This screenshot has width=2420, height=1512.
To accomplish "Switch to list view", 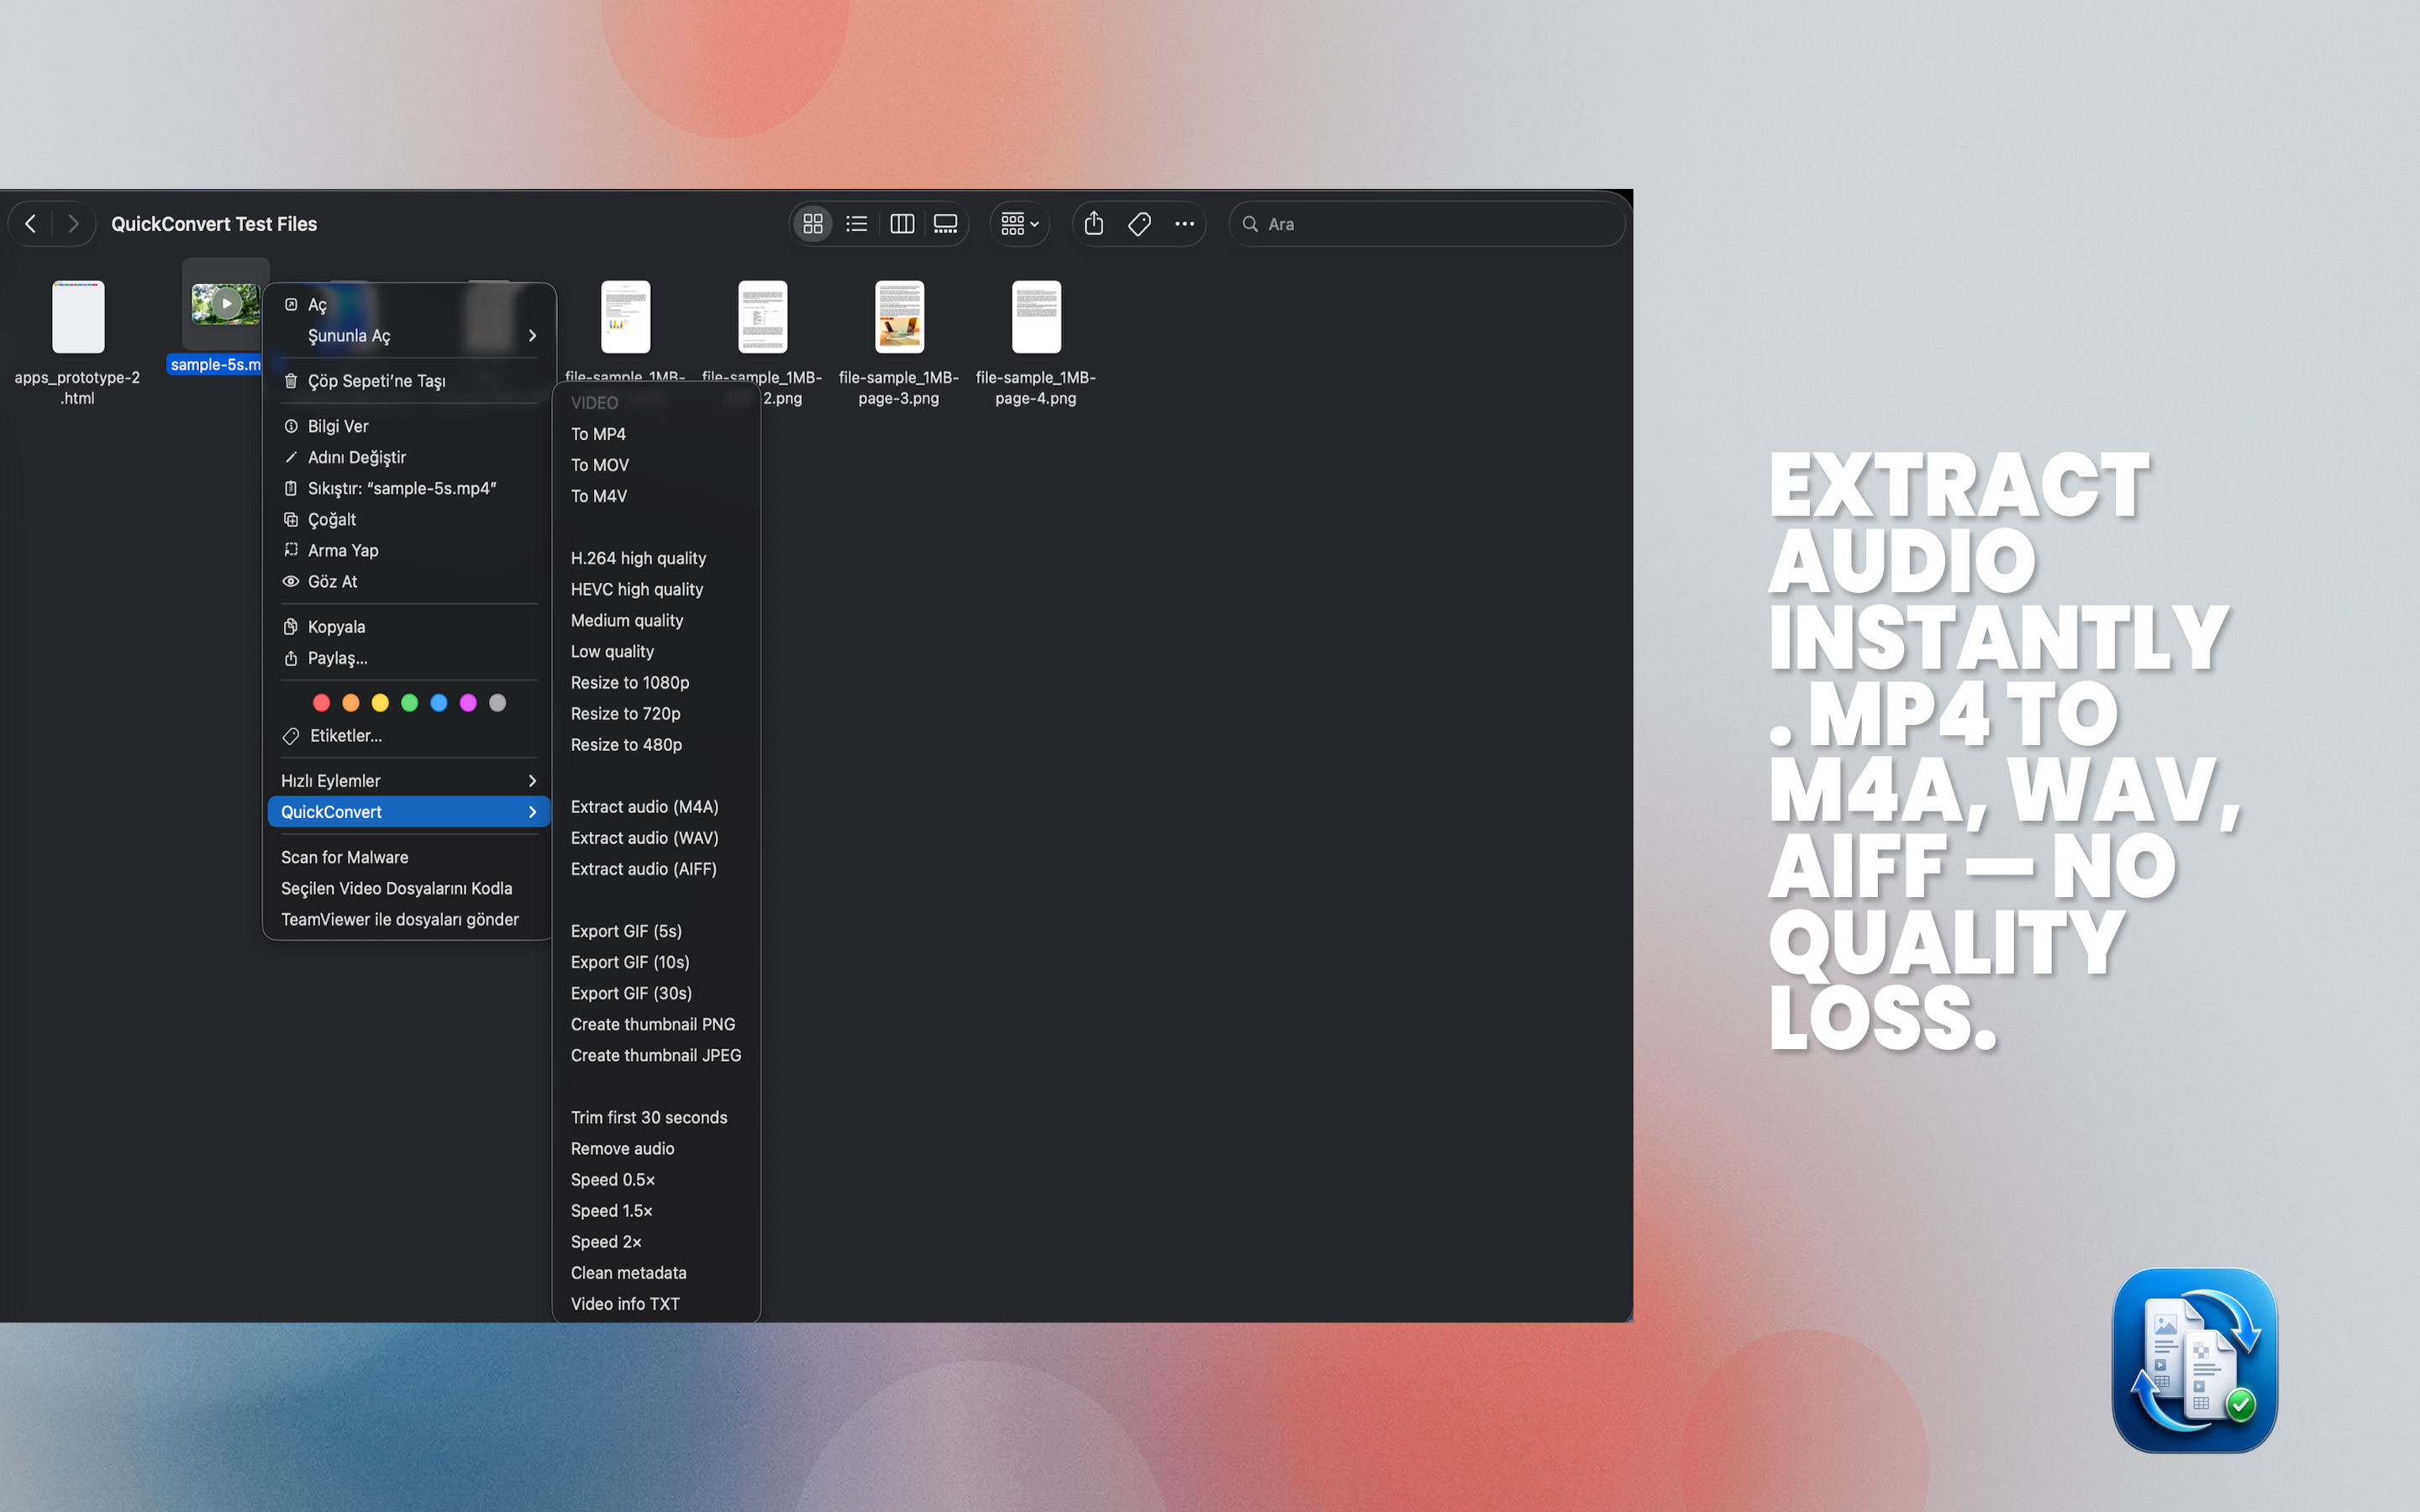I will click(x=857, y=224).
